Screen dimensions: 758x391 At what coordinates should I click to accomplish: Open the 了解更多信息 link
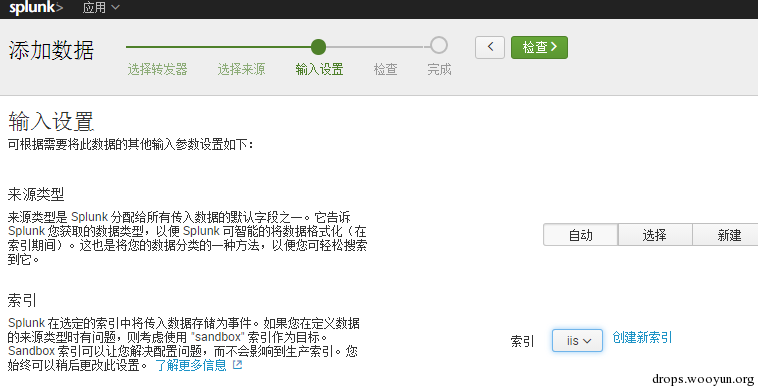[x=190, y=365]
